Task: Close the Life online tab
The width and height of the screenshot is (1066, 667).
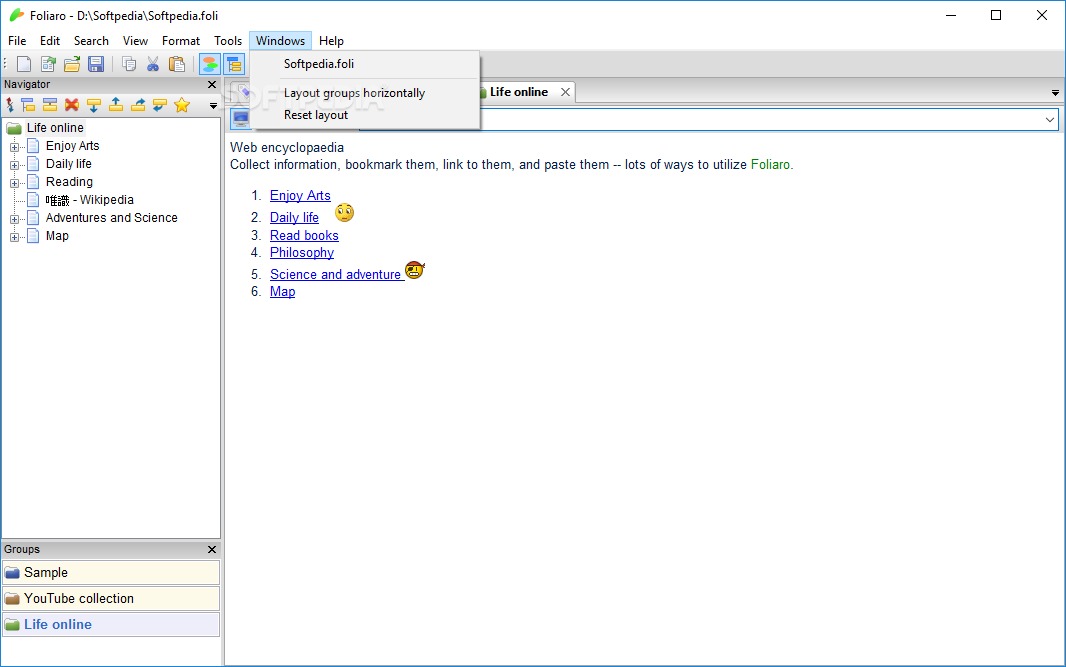Action: pos(565,92)
